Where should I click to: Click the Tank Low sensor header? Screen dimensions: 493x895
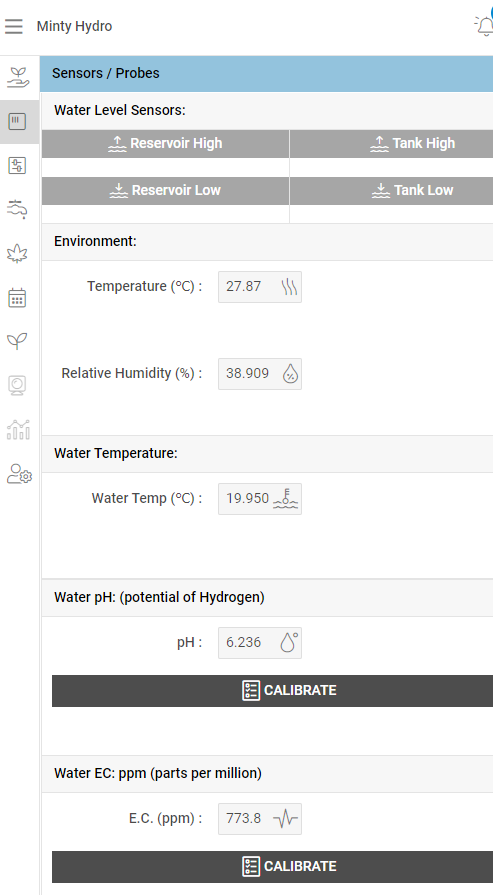[391, 191]
